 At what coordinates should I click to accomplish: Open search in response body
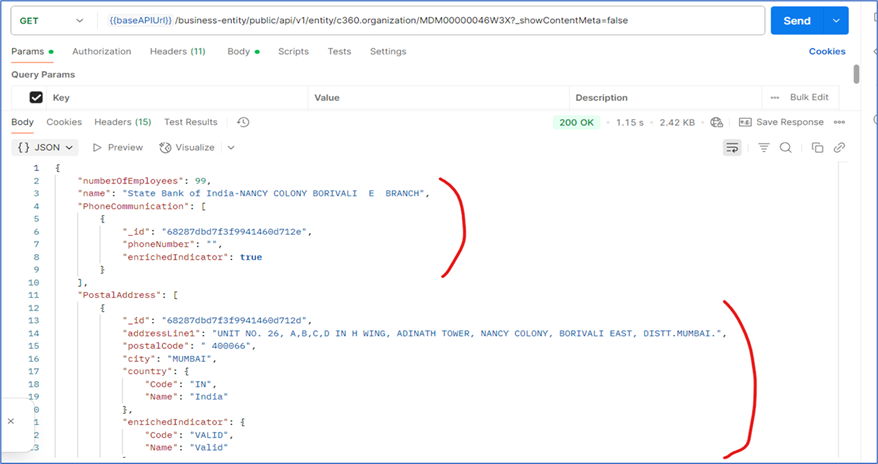[x=786, y=147]
